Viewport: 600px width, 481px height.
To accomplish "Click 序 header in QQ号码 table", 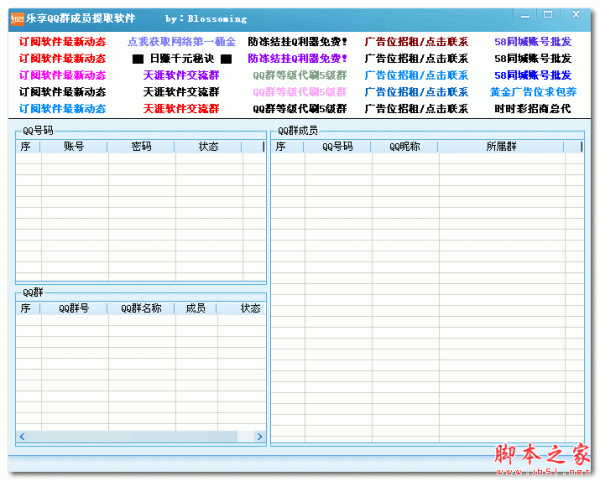I will click(x=26, y=147).
